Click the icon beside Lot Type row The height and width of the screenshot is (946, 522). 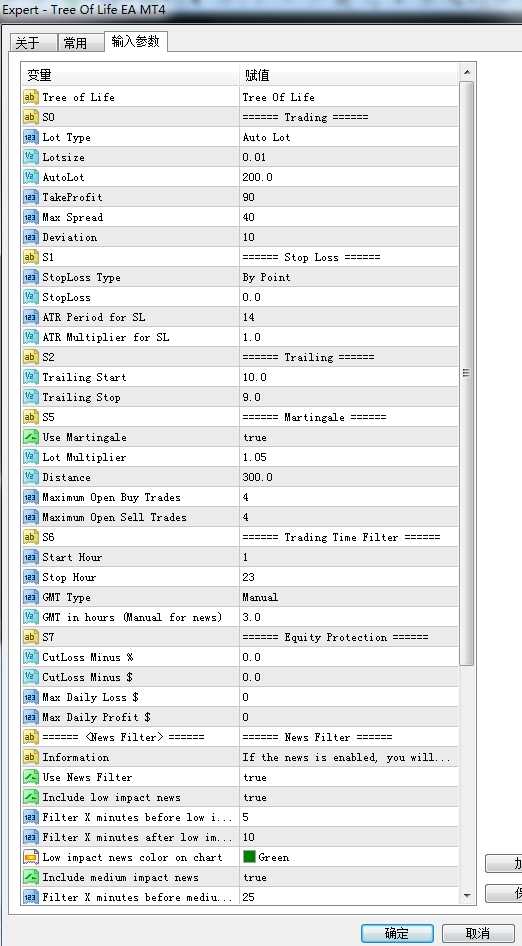coord(30,138)
